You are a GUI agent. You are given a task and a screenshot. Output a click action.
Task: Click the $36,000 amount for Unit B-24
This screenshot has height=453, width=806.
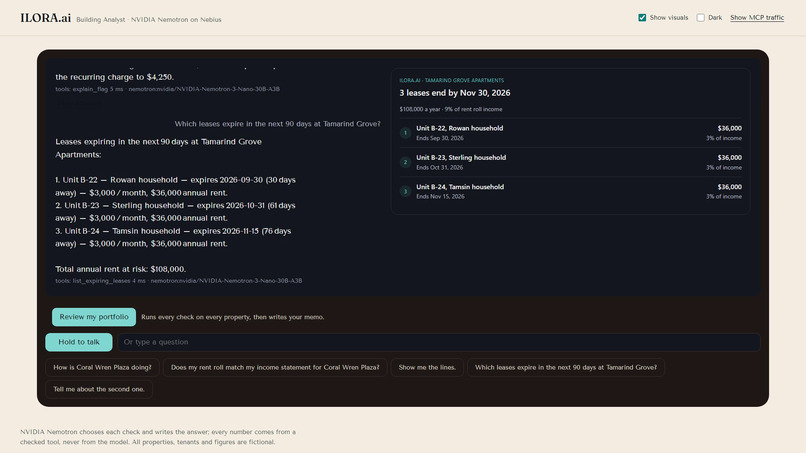[729, 187]
